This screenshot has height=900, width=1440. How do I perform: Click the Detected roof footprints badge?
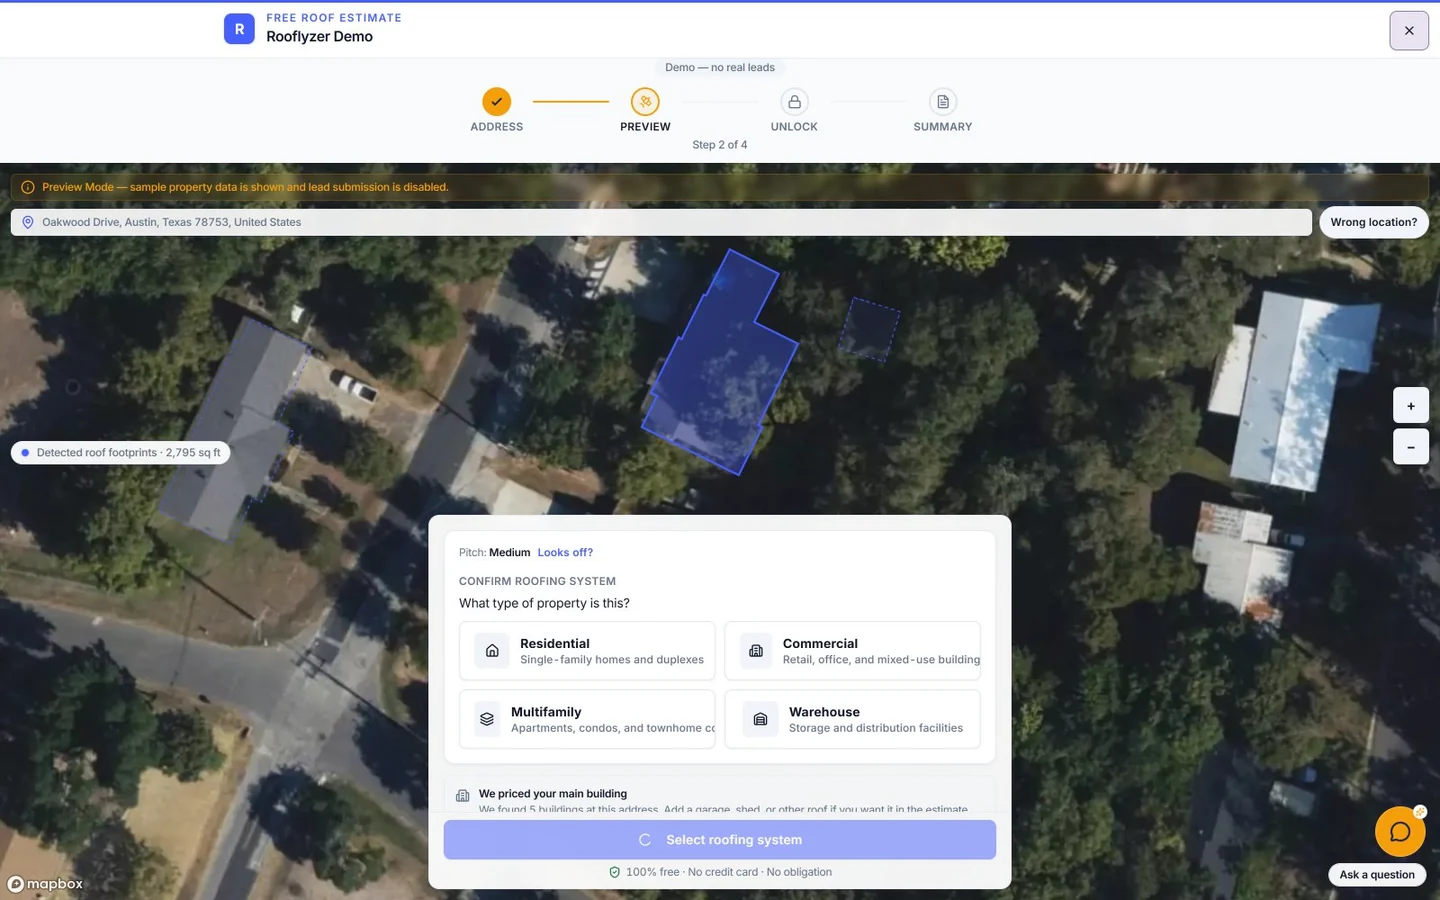pos(121,453)
